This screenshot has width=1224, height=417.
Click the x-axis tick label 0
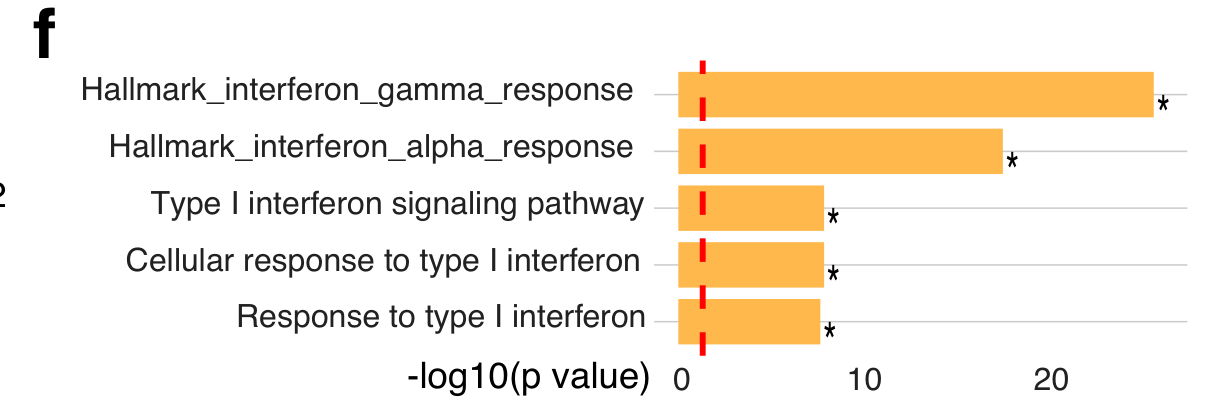[682, 379]
